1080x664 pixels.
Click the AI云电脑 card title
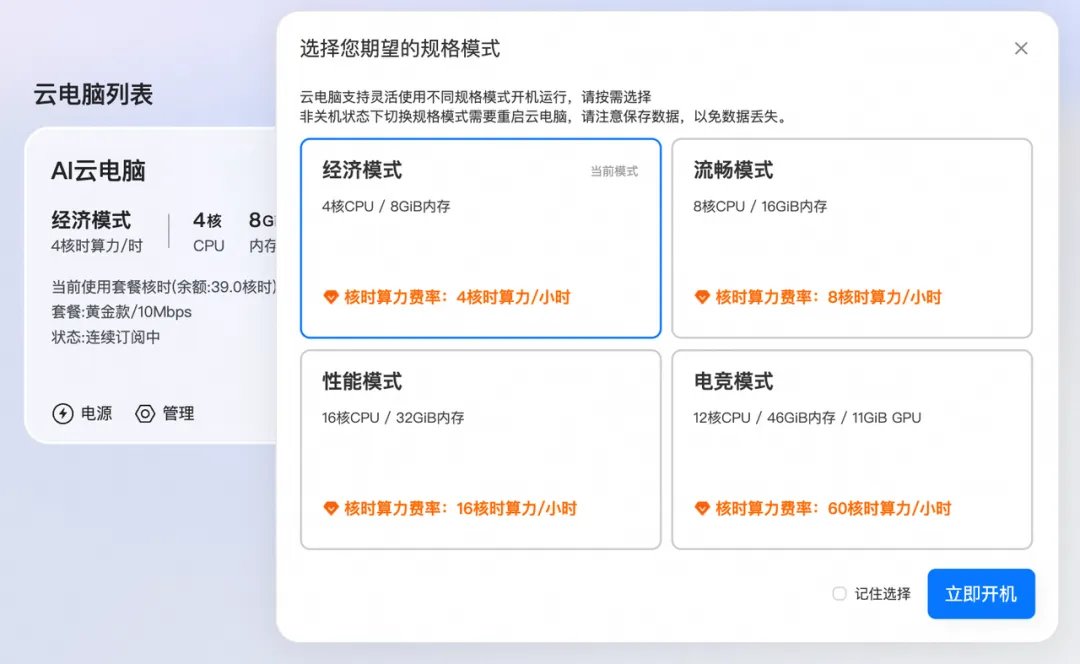pos(98,170)
